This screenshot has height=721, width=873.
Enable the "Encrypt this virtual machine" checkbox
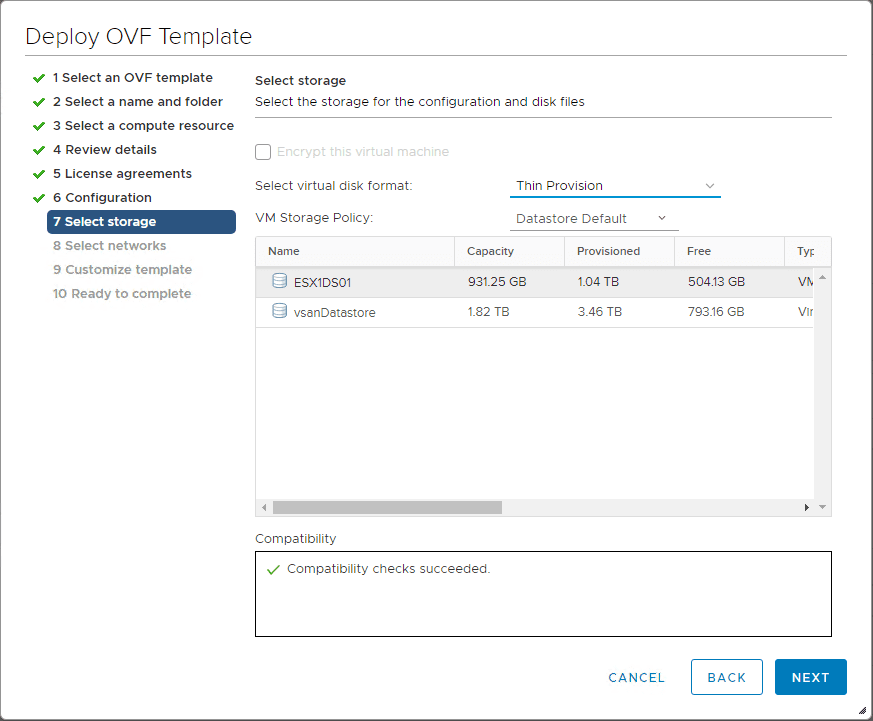point(263,152)
